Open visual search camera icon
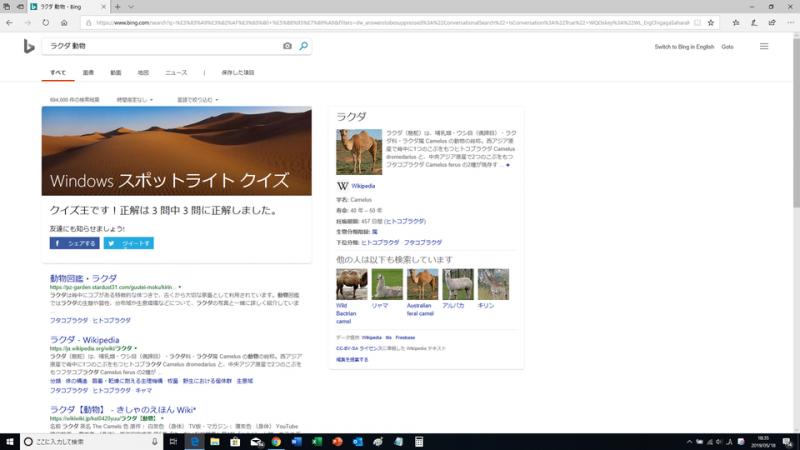 click(x=287, y=46)
